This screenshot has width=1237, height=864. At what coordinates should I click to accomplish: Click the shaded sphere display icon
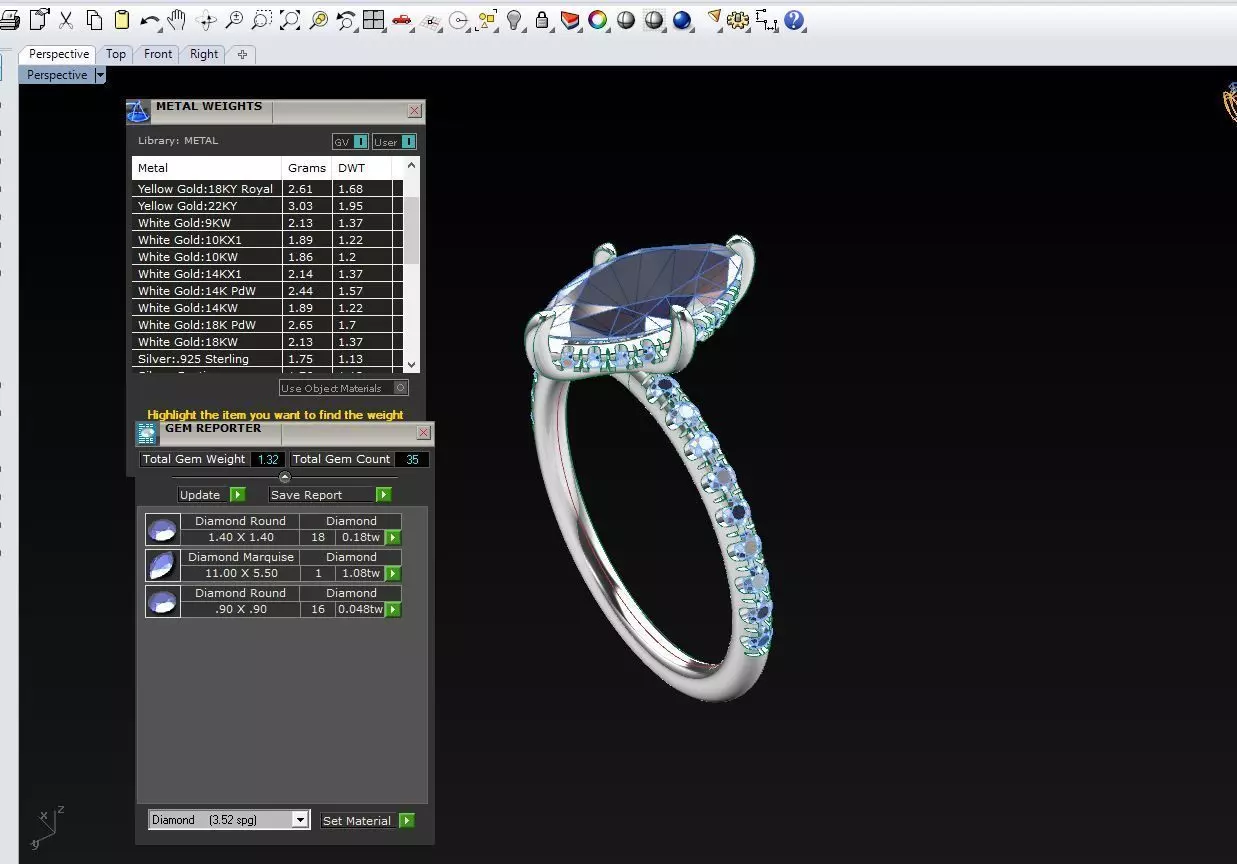pos(626,19)
